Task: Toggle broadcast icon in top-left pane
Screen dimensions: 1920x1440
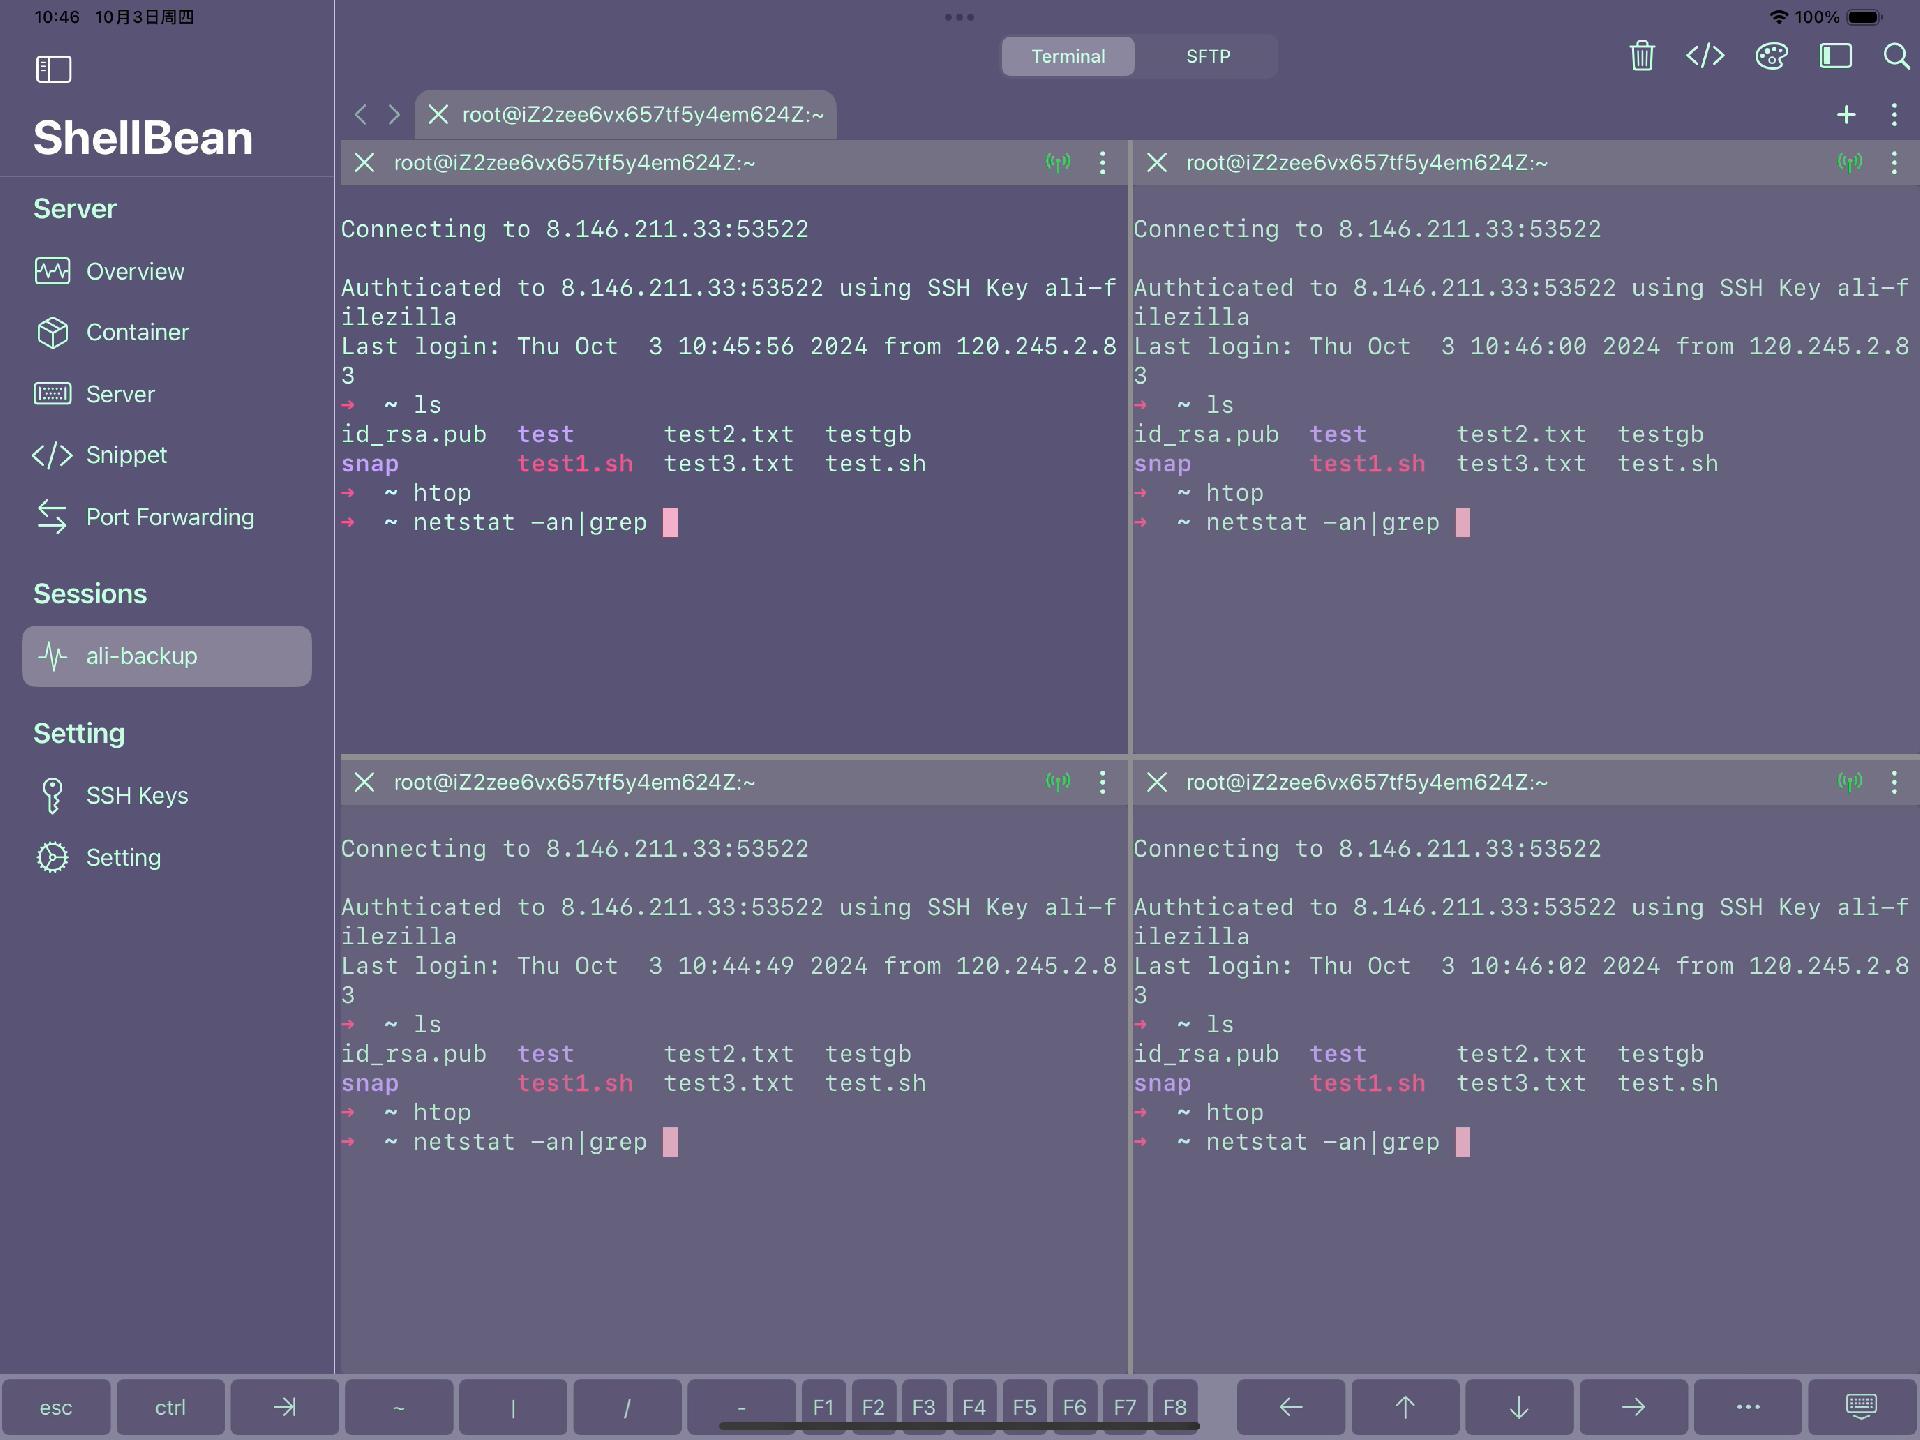Action: pyautogui.click(x=1058, y=163)
